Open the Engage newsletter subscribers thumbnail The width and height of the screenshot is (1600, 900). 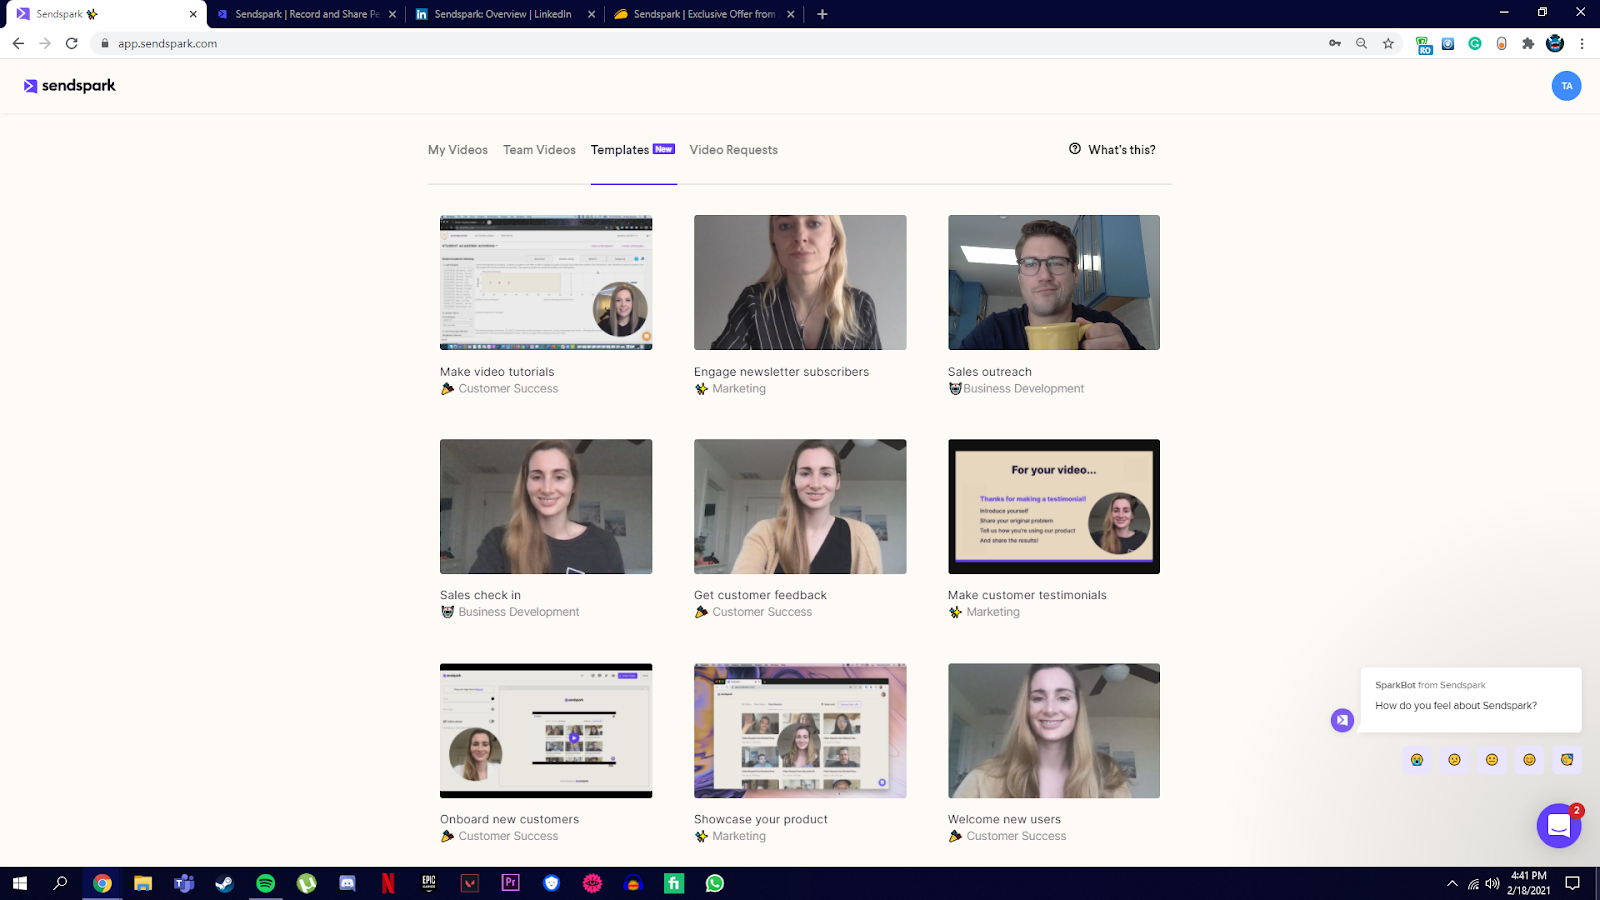tap(800, 282)
